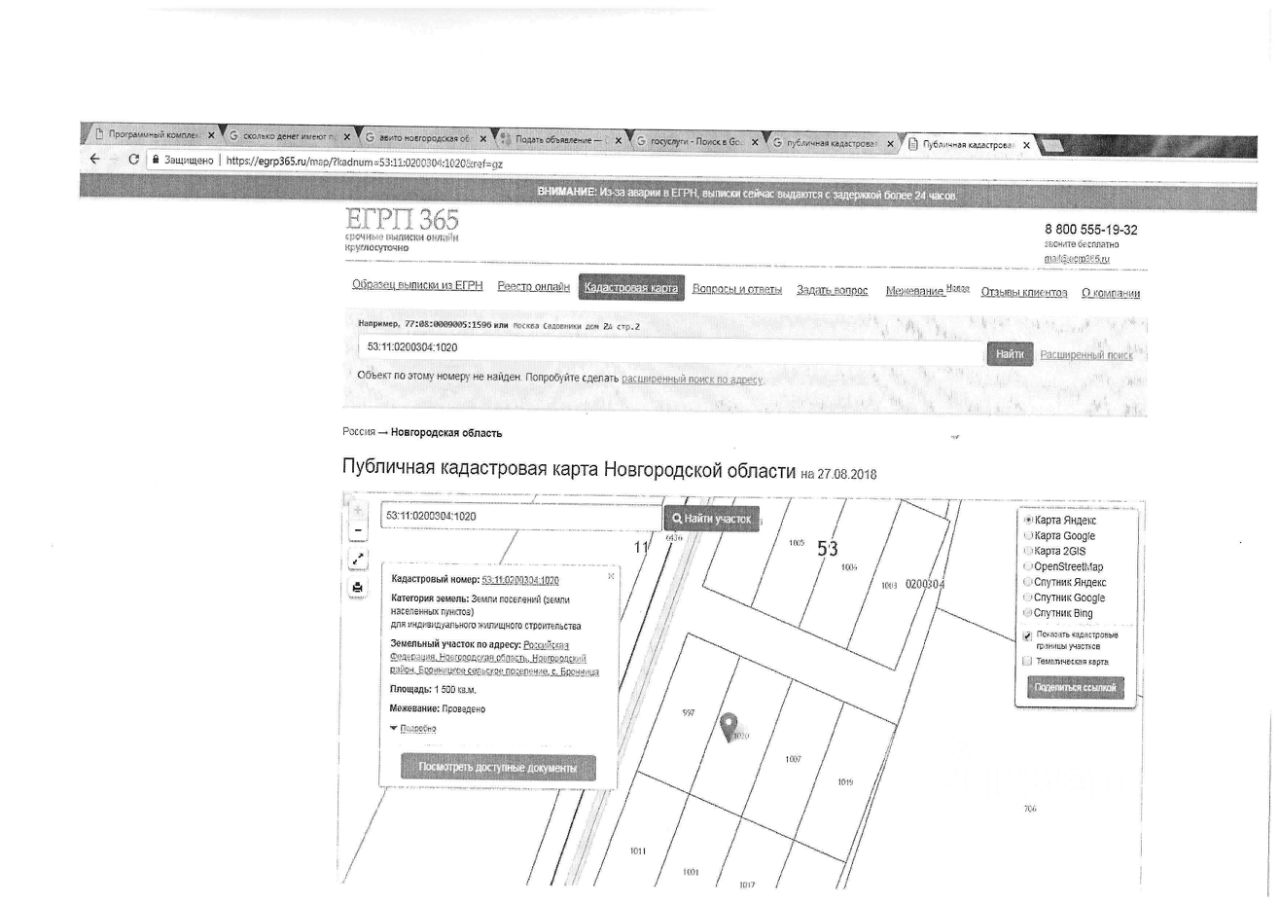Reload the current page
This screenshot has width=1280, height=905.
pyautogui.click(x=133, y=159)
